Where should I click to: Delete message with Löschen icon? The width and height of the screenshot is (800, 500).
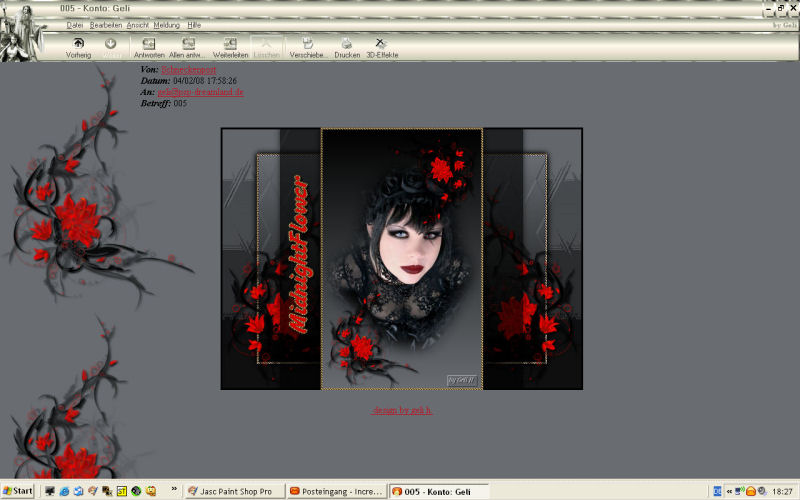pos(267,45)
